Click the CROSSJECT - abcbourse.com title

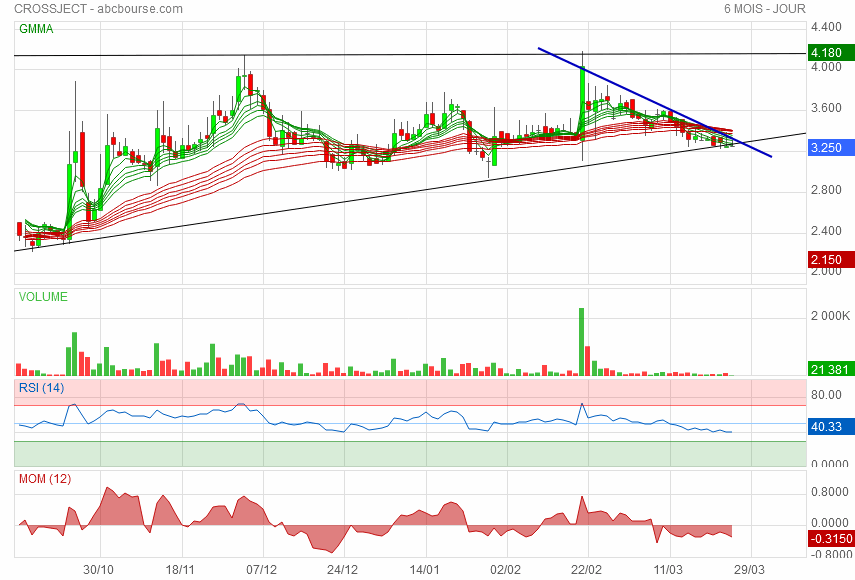click(98, 9)
